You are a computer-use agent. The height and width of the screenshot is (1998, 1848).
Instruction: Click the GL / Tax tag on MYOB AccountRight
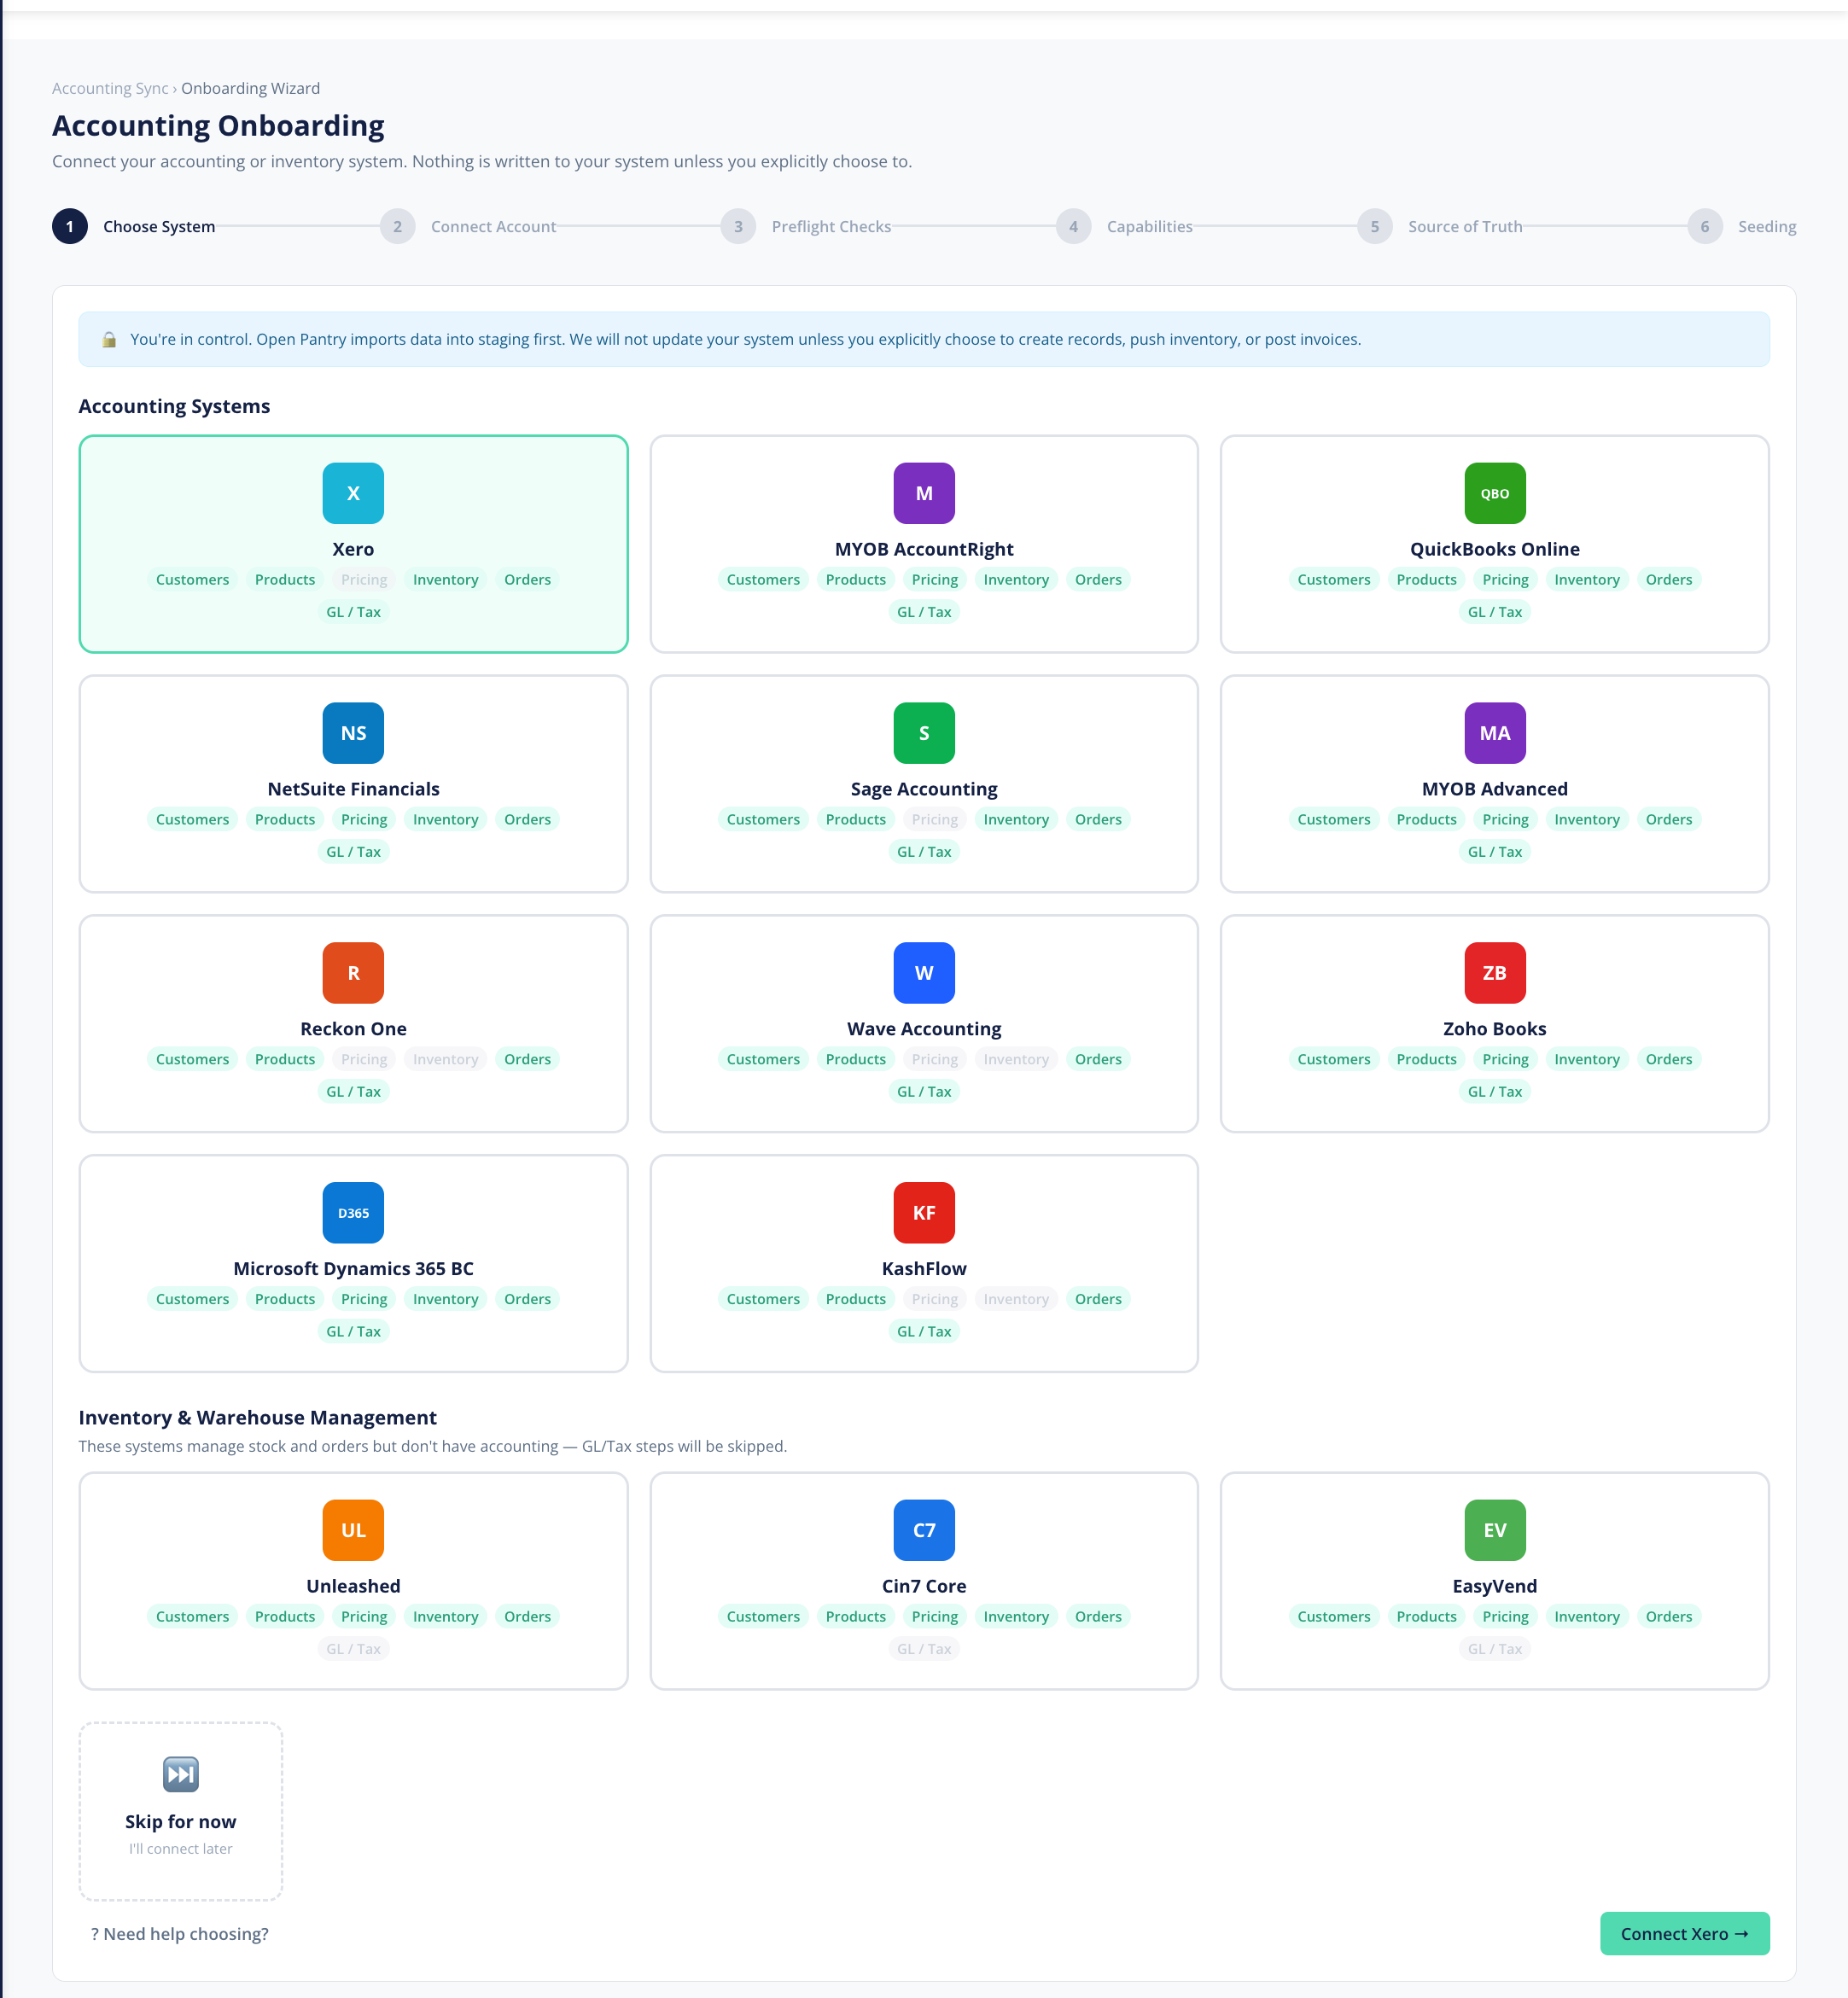pos(923,612)
